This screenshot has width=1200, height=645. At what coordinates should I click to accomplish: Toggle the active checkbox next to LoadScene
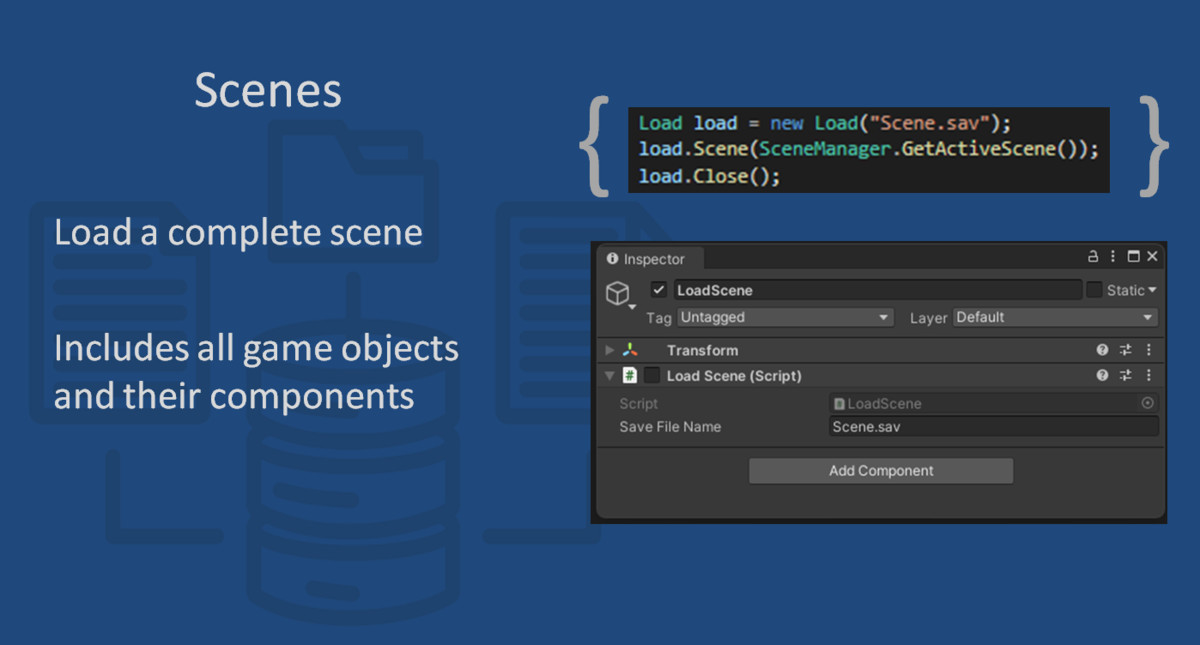(x=659, y=291)
